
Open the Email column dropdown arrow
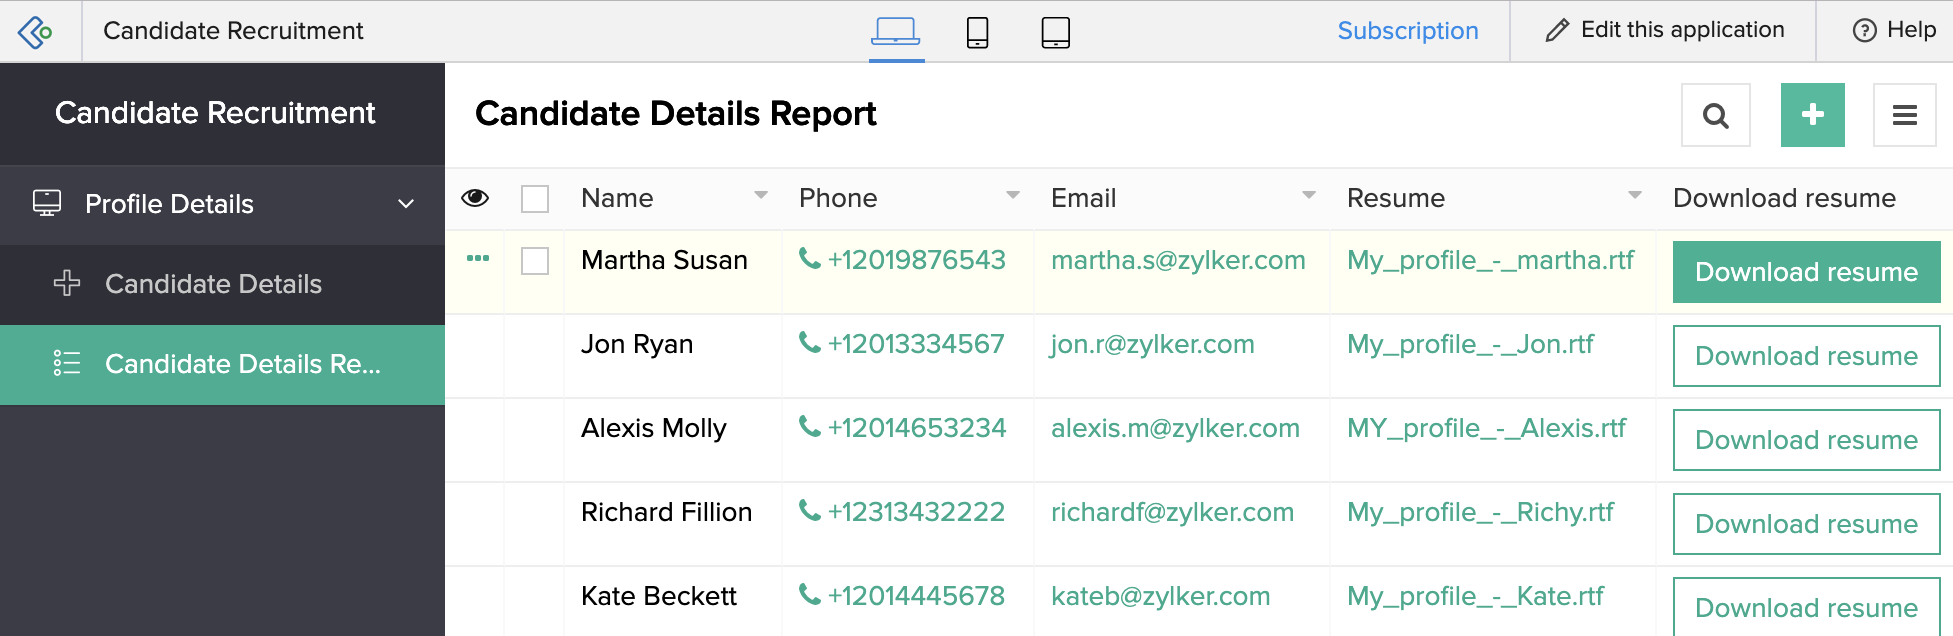[x=1308, y=196]
